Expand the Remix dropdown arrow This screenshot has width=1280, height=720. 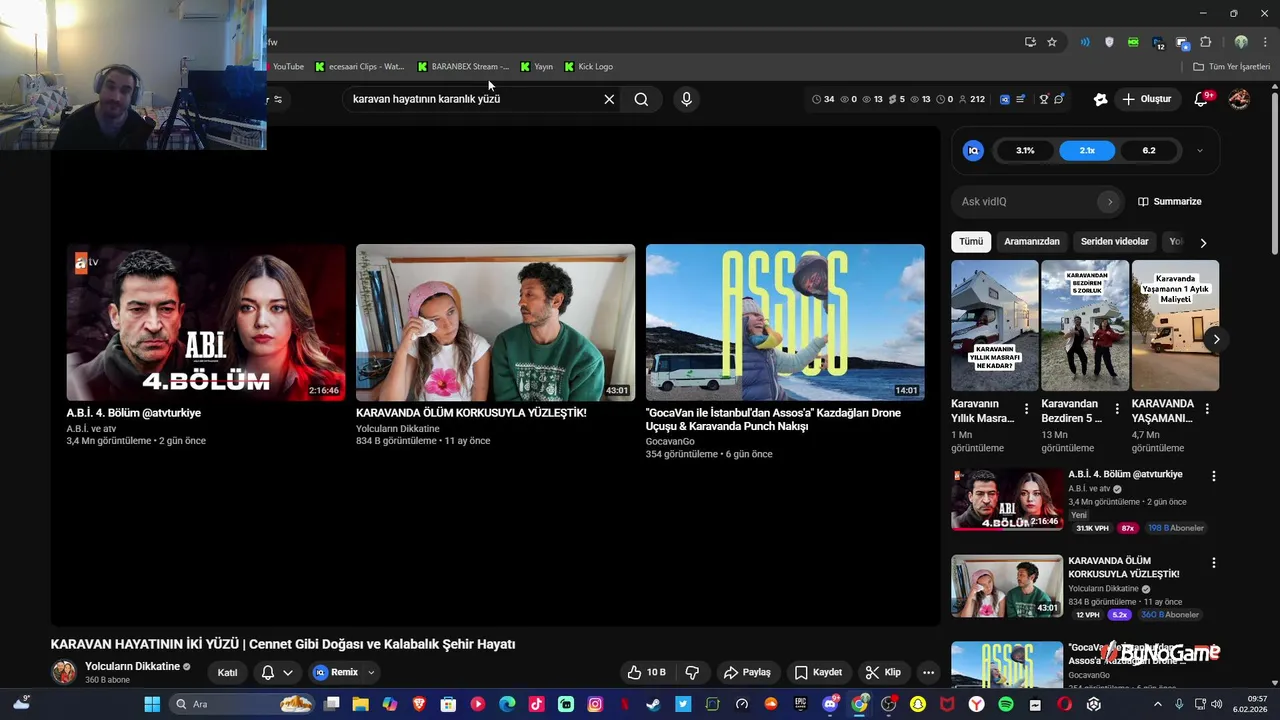point(371,672)
